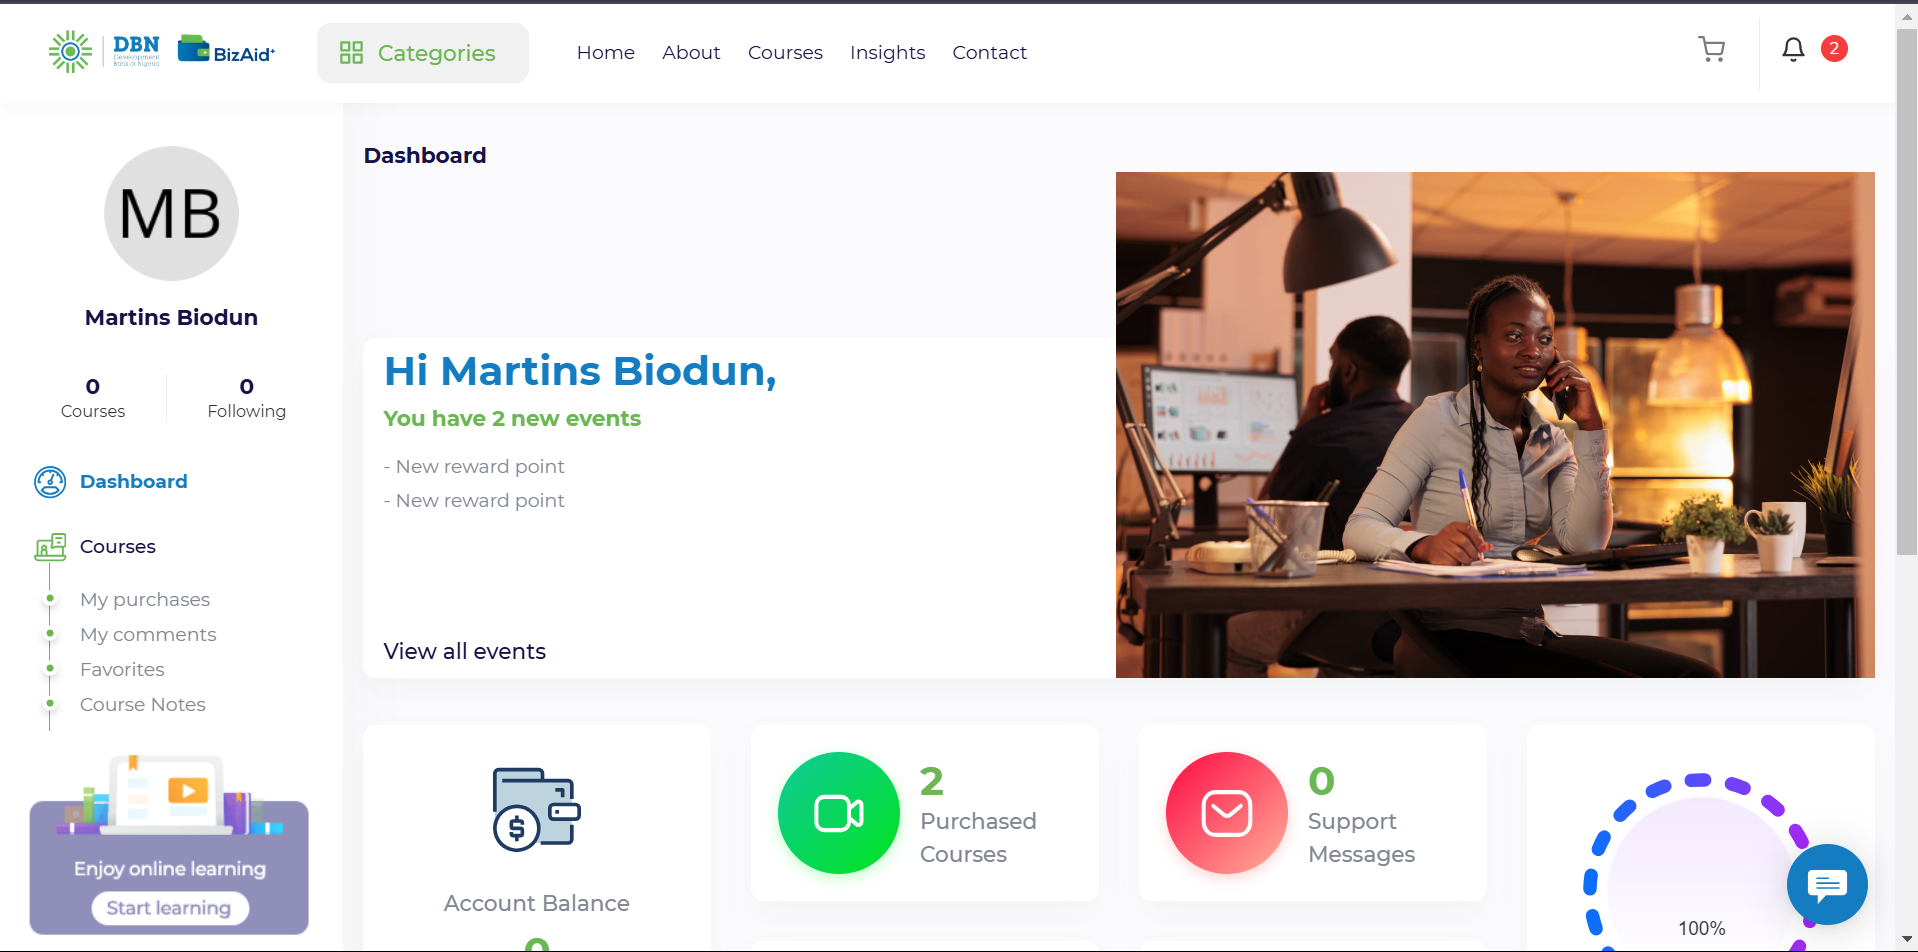Click the Support Messages label

coord(1362,837)
